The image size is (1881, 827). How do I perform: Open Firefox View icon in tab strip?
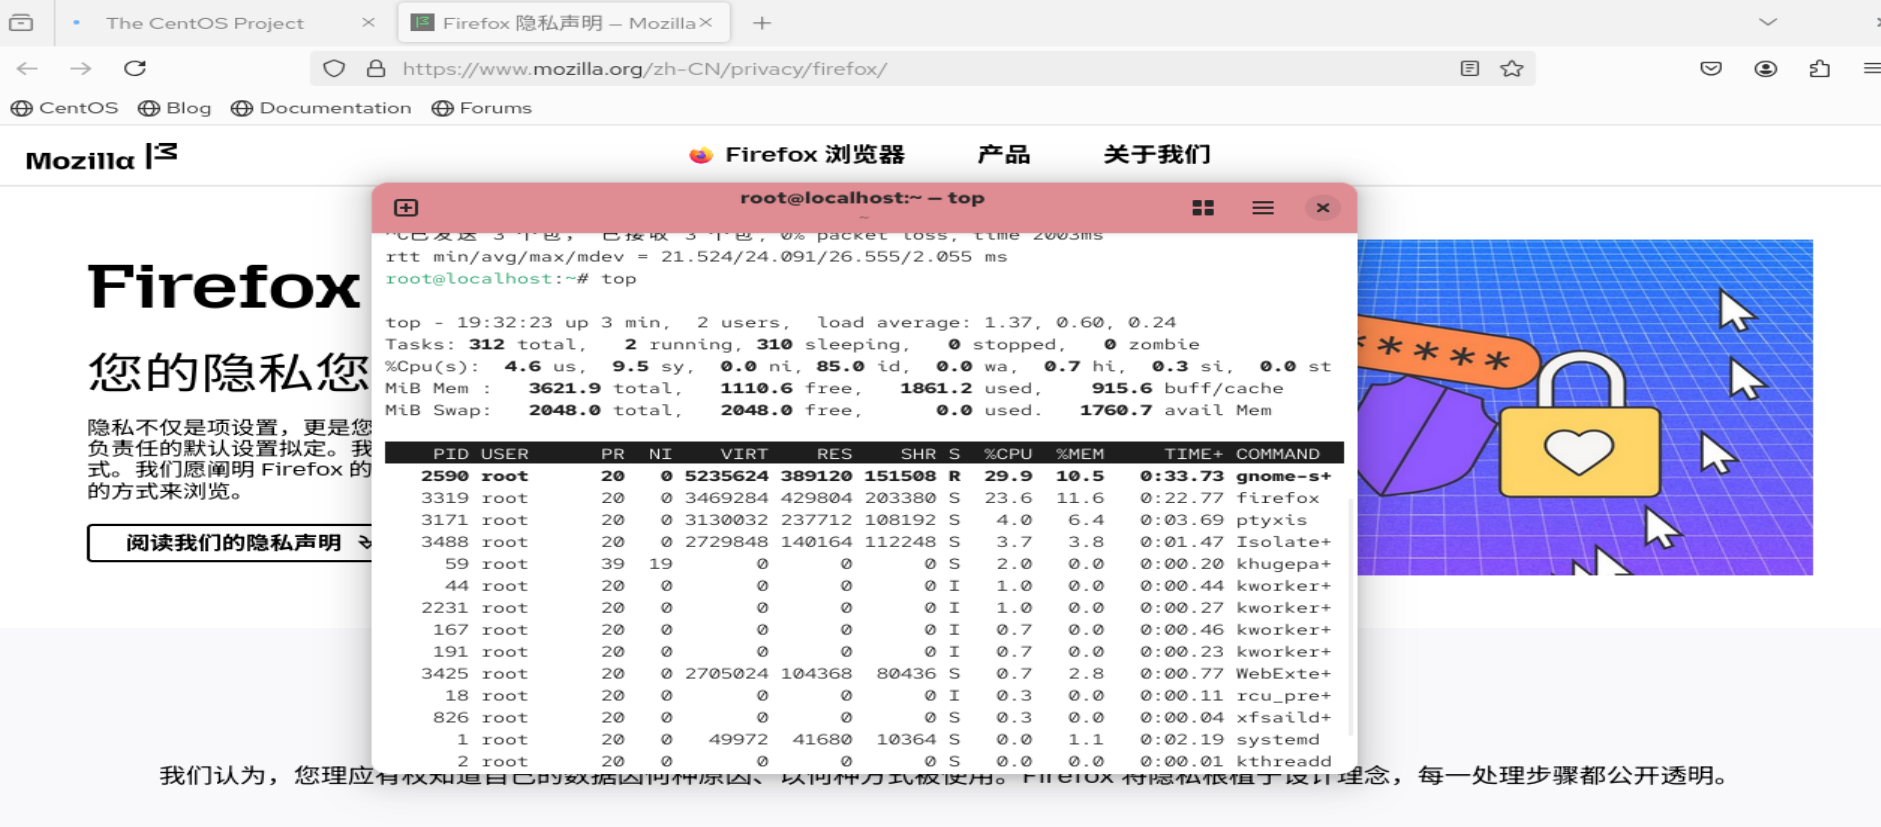tap(21, 22)
